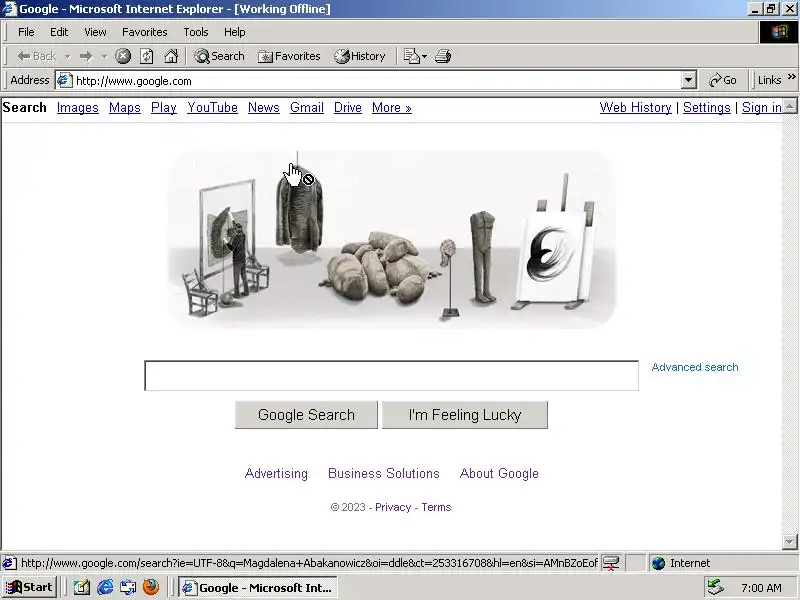This screenshot has width=800, height=600.
Task: Open the Business Solutions link
Action: 384,473
